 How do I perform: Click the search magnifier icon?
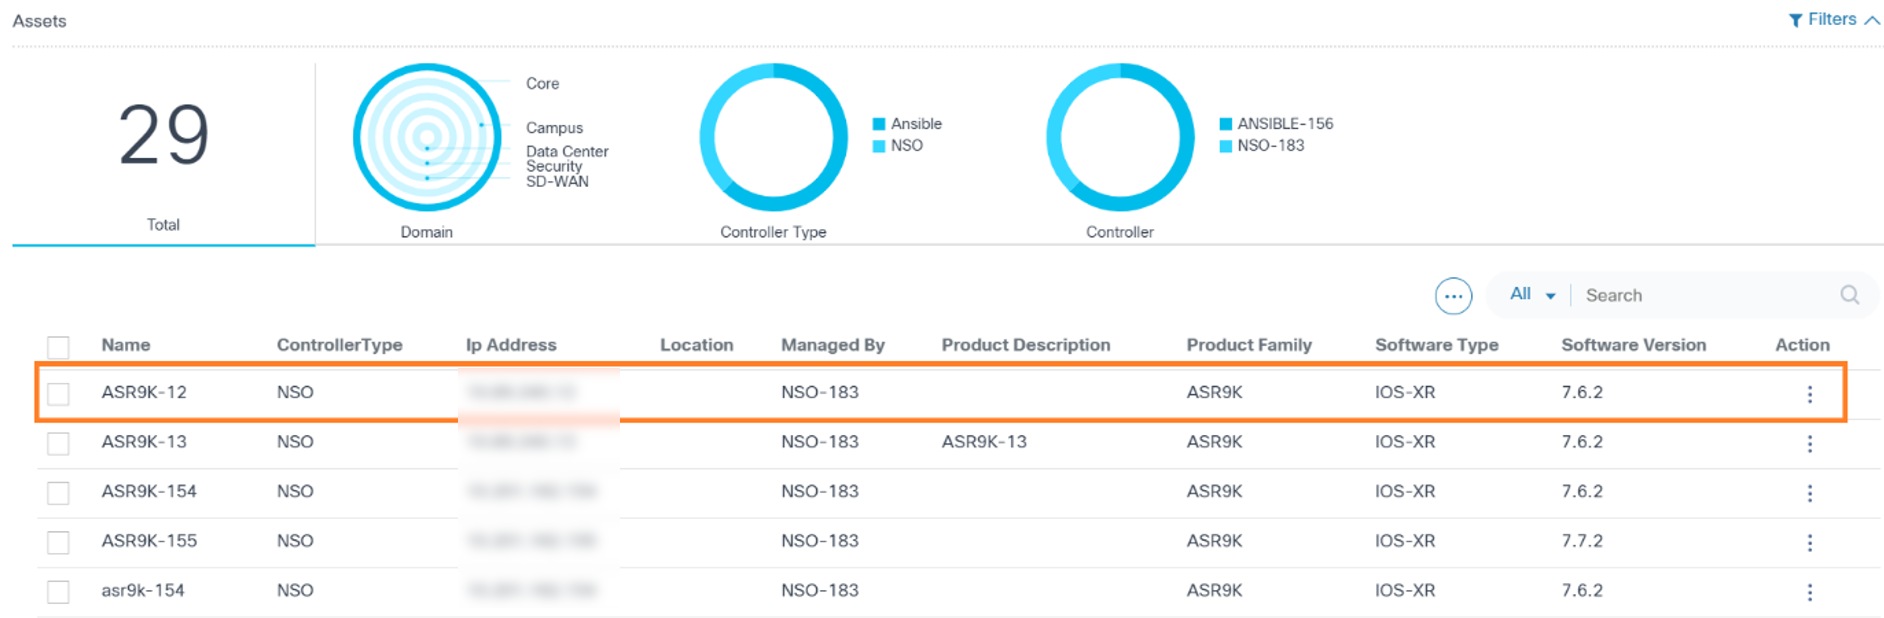[x=1849, y=295]
